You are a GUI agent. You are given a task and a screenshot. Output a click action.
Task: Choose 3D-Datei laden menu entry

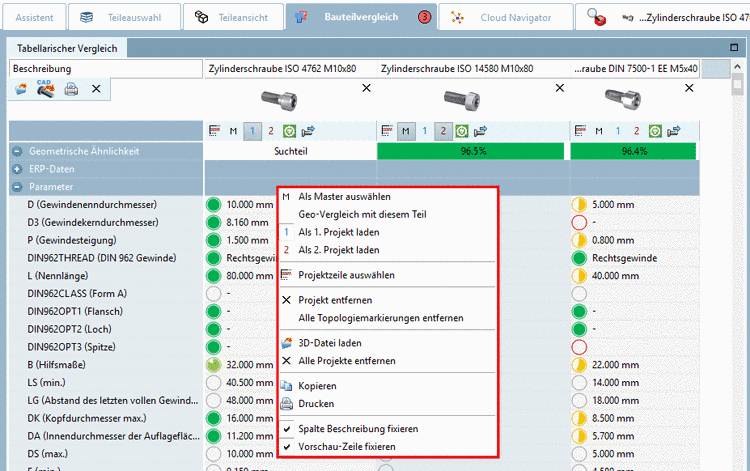[x=387, y=343]
